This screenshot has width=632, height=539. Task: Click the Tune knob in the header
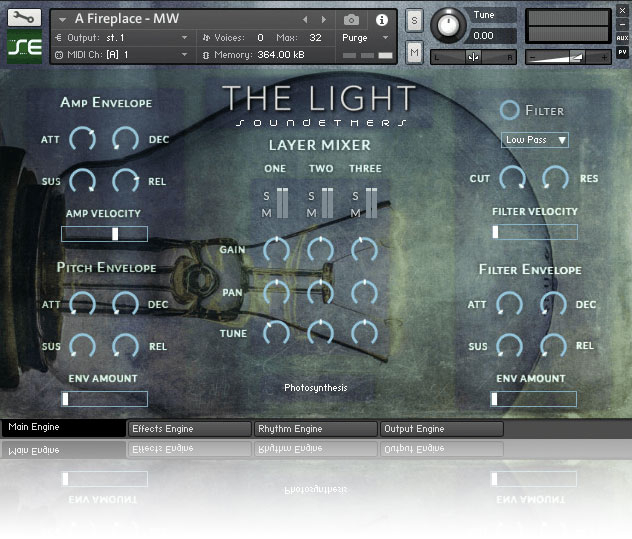pos(448,25)
